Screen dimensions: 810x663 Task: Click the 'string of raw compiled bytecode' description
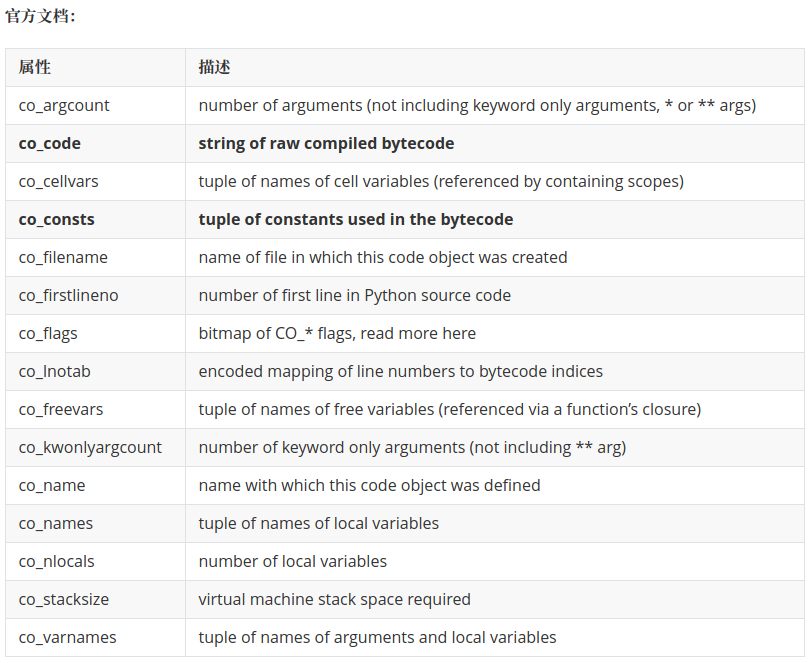tap(326, 143)
